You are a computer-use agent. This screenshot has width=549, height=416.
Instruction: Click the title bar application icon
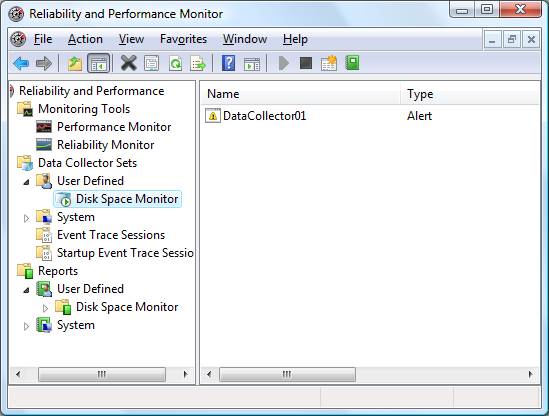16,14
